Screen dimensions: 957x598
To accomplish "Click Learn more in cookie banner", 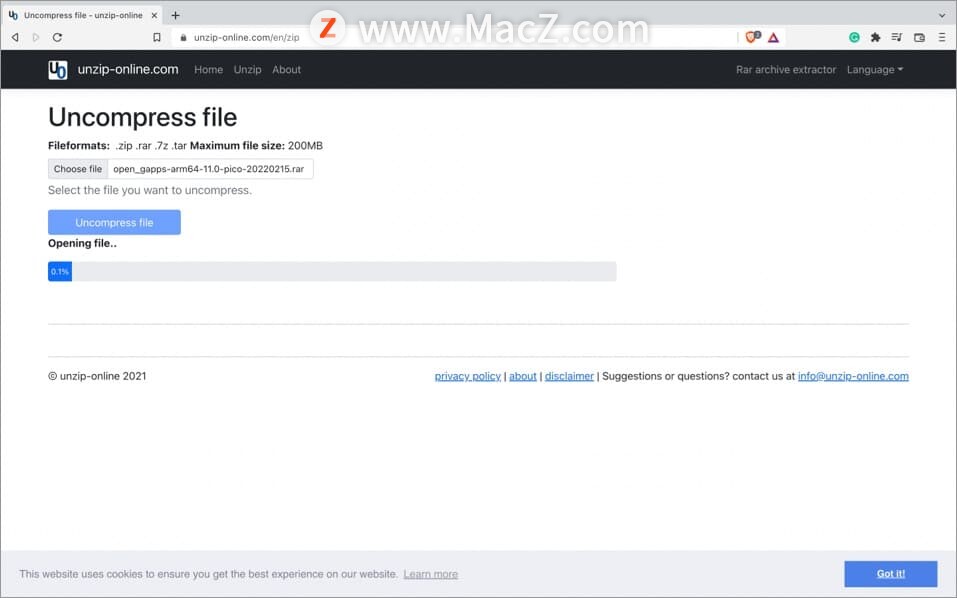I will [430, 574].
